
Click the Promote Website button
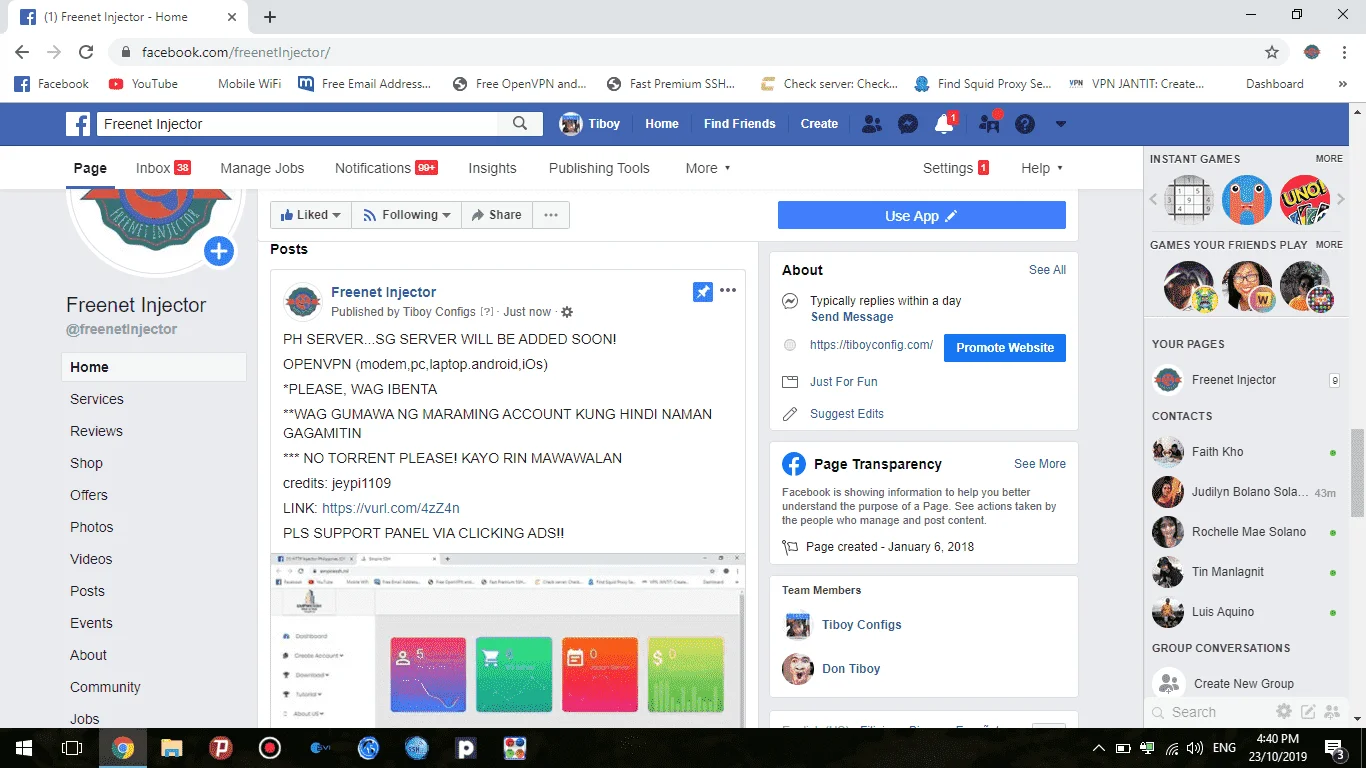[x=1005, y=348]
